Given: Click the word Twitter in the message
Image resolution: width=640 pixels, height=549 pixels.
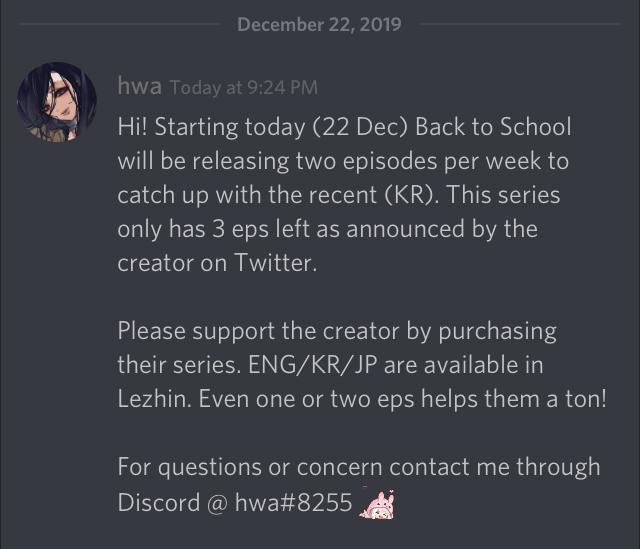Looking at the screenshot, I should click(x=276, y=262).
